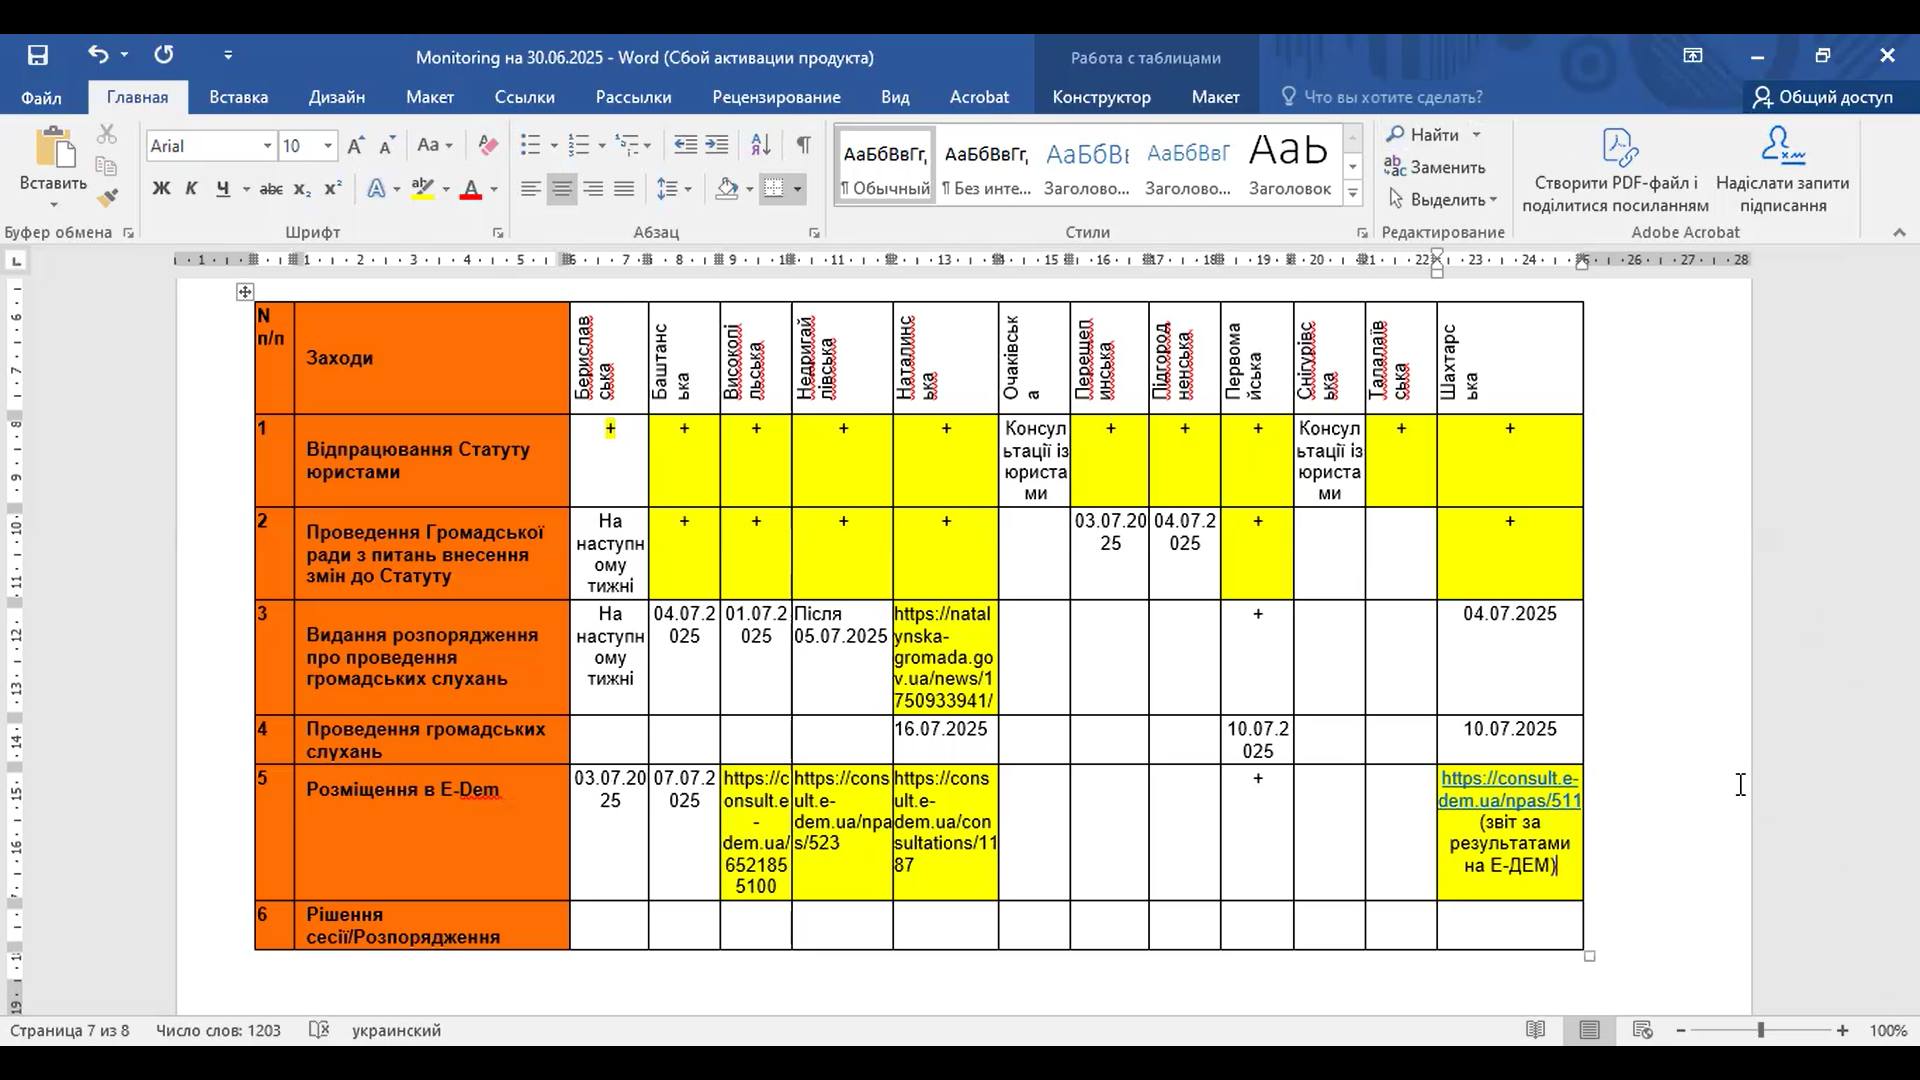Toggle bold formatting Ж
The image size is (1920, 1080).
pos(161,189)
